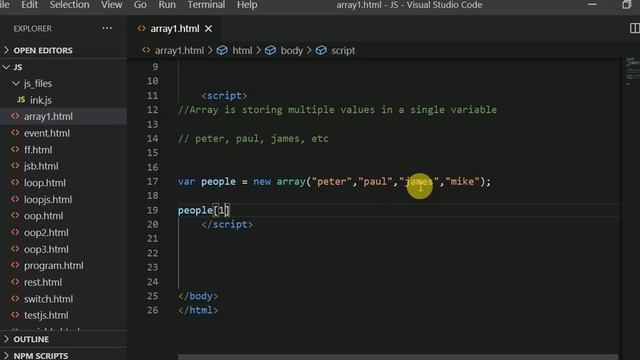This screenshot has height=360, width=640.
Task: Open the Help menu
Action: [x=247, y=5]
